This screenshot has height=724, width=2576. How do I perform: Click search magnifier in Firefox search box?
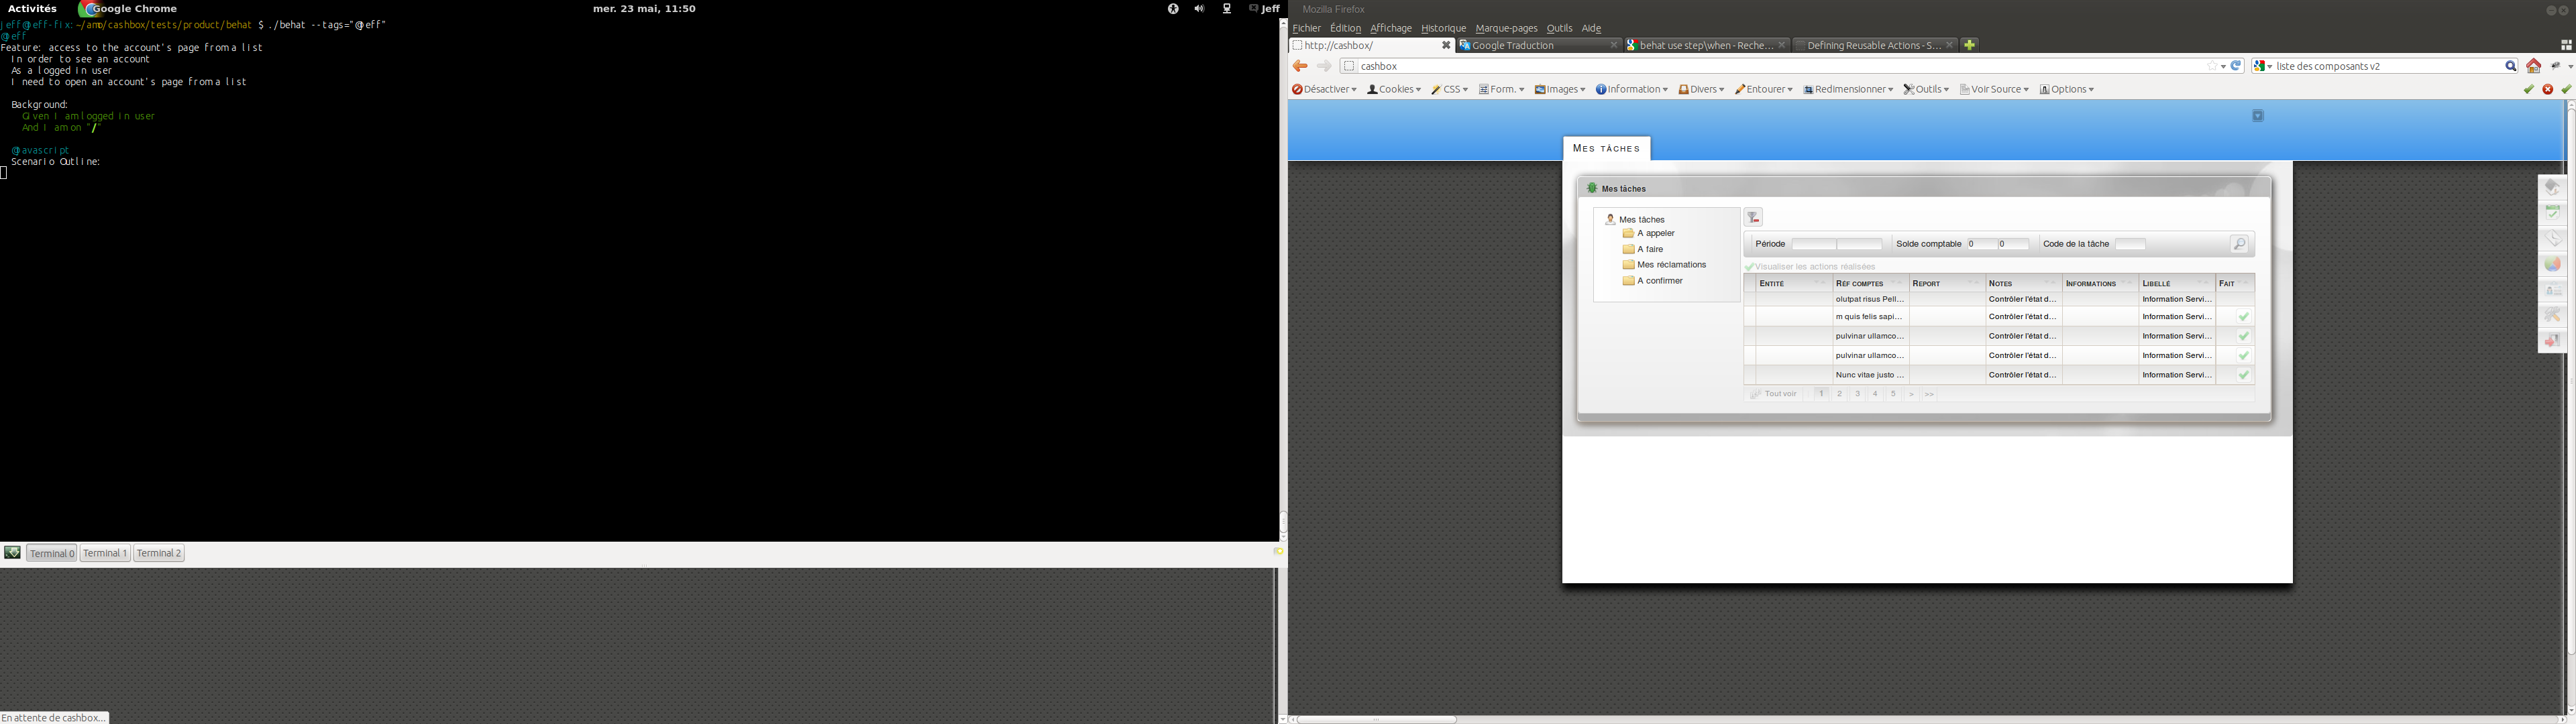2511,67
